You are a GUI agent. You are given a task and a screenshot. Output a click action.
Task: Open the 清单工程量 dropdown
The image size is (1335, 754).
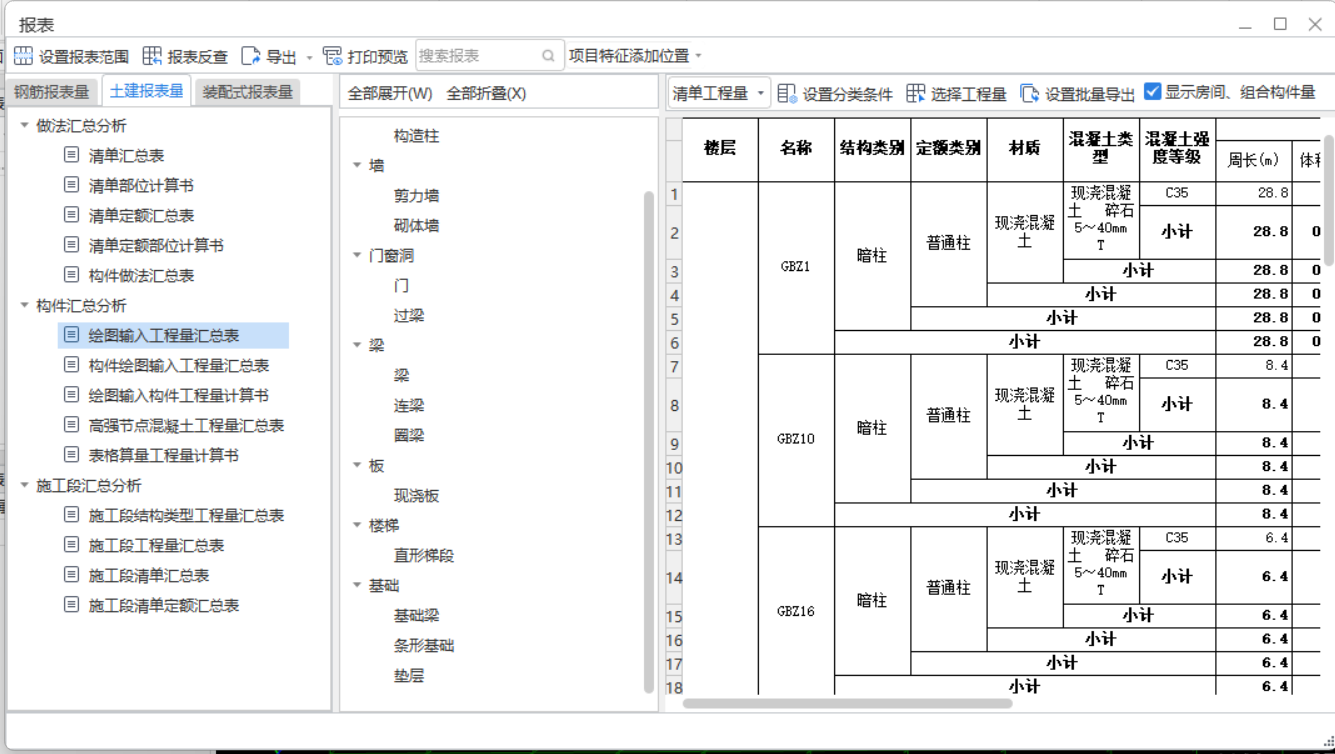[719, 93]
